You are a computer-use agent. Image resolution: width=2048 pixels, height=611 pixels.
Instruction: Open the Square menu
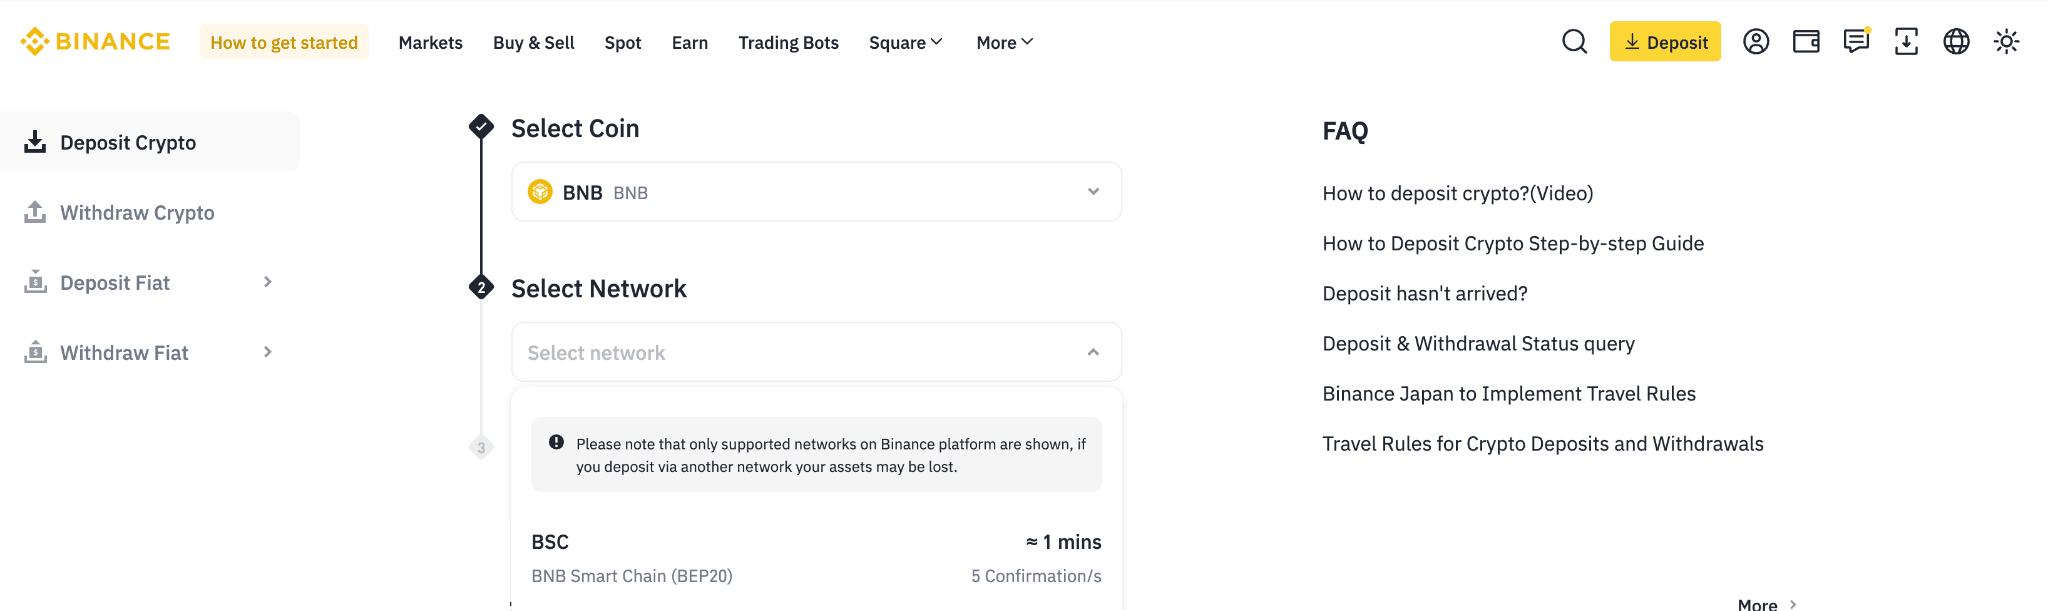(905, 43)
